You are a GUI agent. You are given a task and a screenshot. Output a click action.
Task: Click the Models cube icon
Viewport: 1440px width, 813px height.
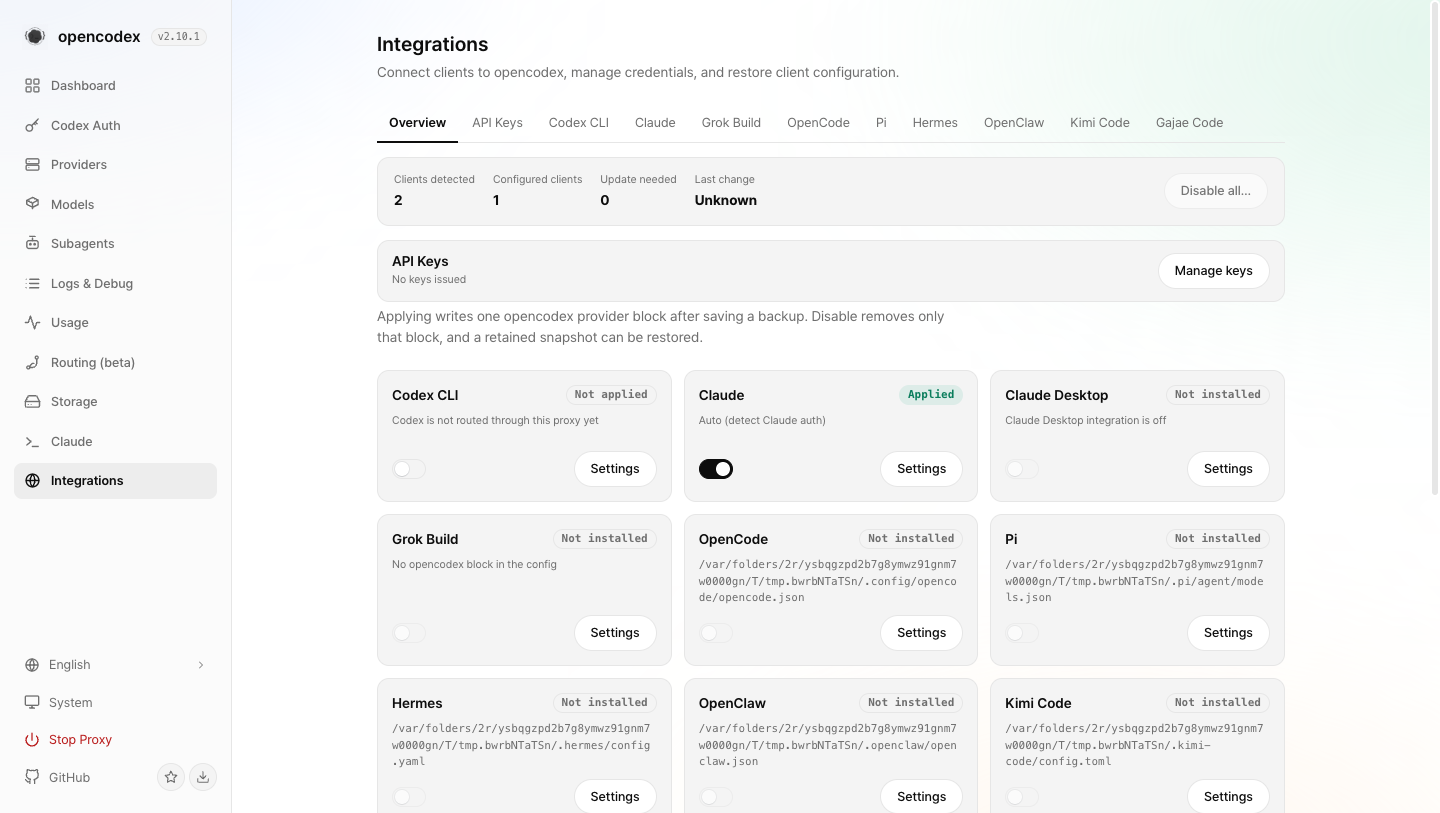(x=32, y=204)
